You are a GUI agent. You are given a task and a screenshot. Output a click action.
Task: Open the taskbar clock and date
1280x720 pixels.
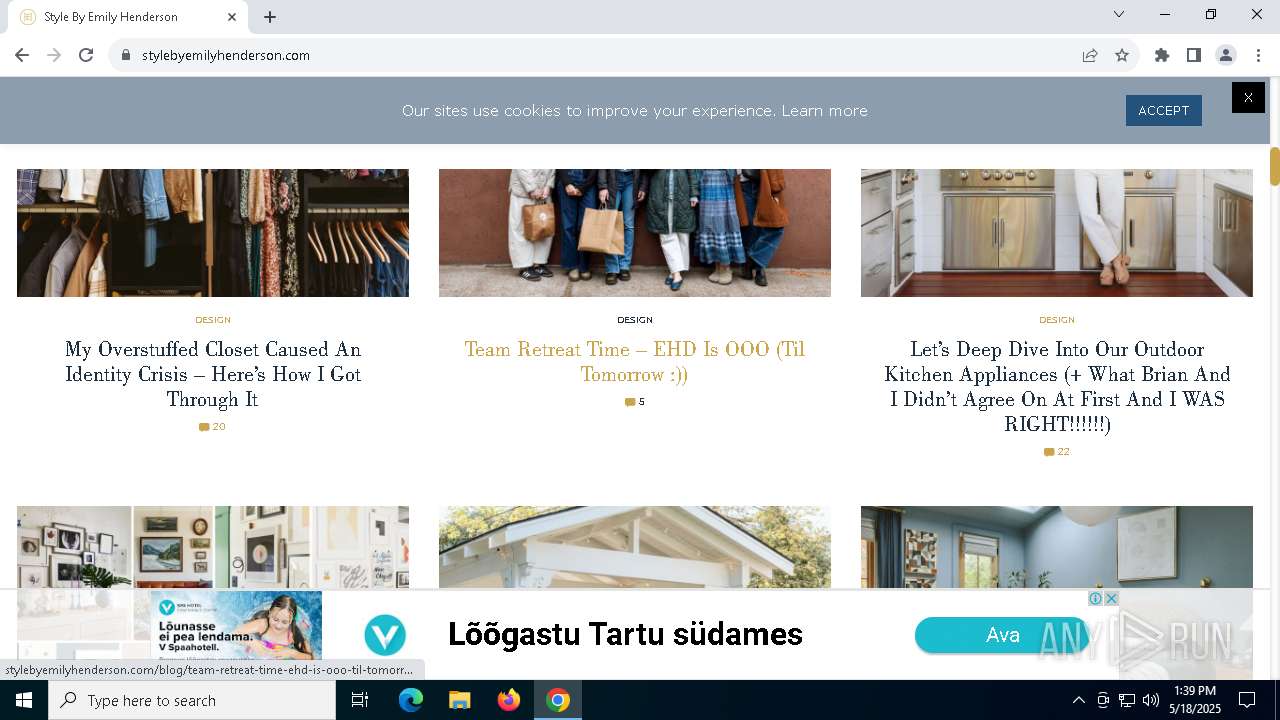[1195, 700]
